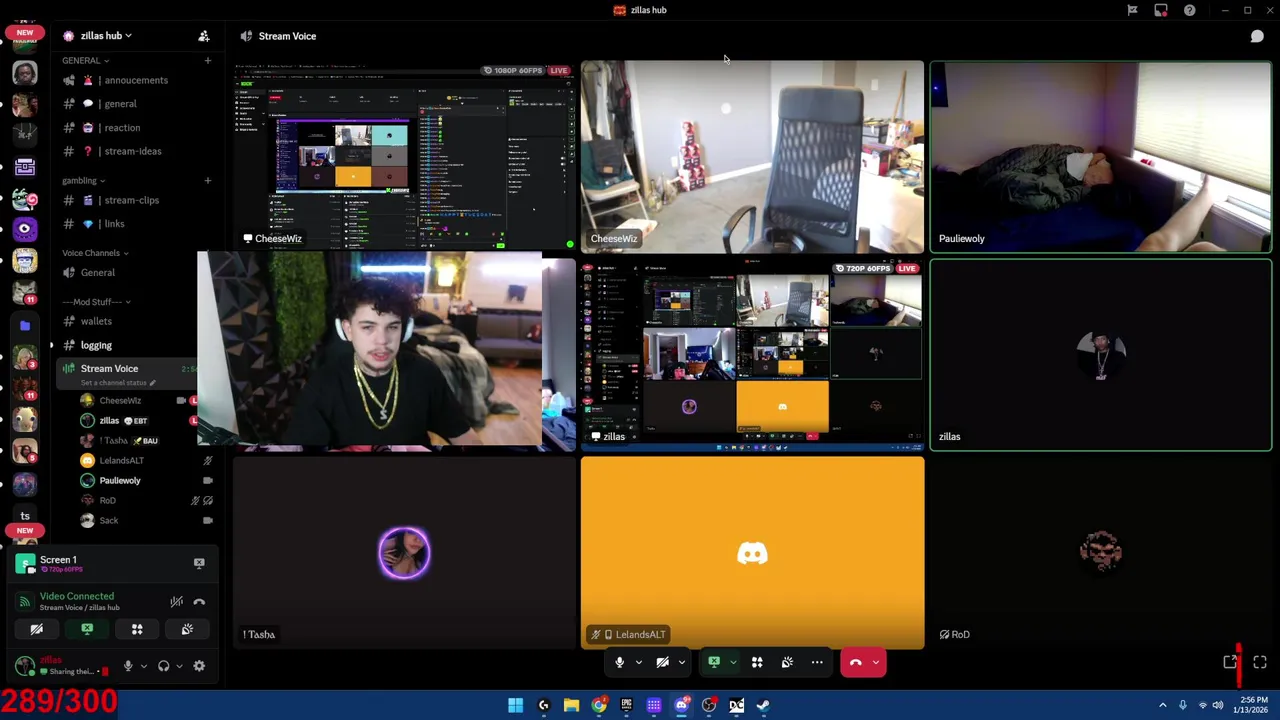Open soundboard icon in bottom call bar
The width and height of the screenshot is (1280, 720).
(x=787, y=662)
